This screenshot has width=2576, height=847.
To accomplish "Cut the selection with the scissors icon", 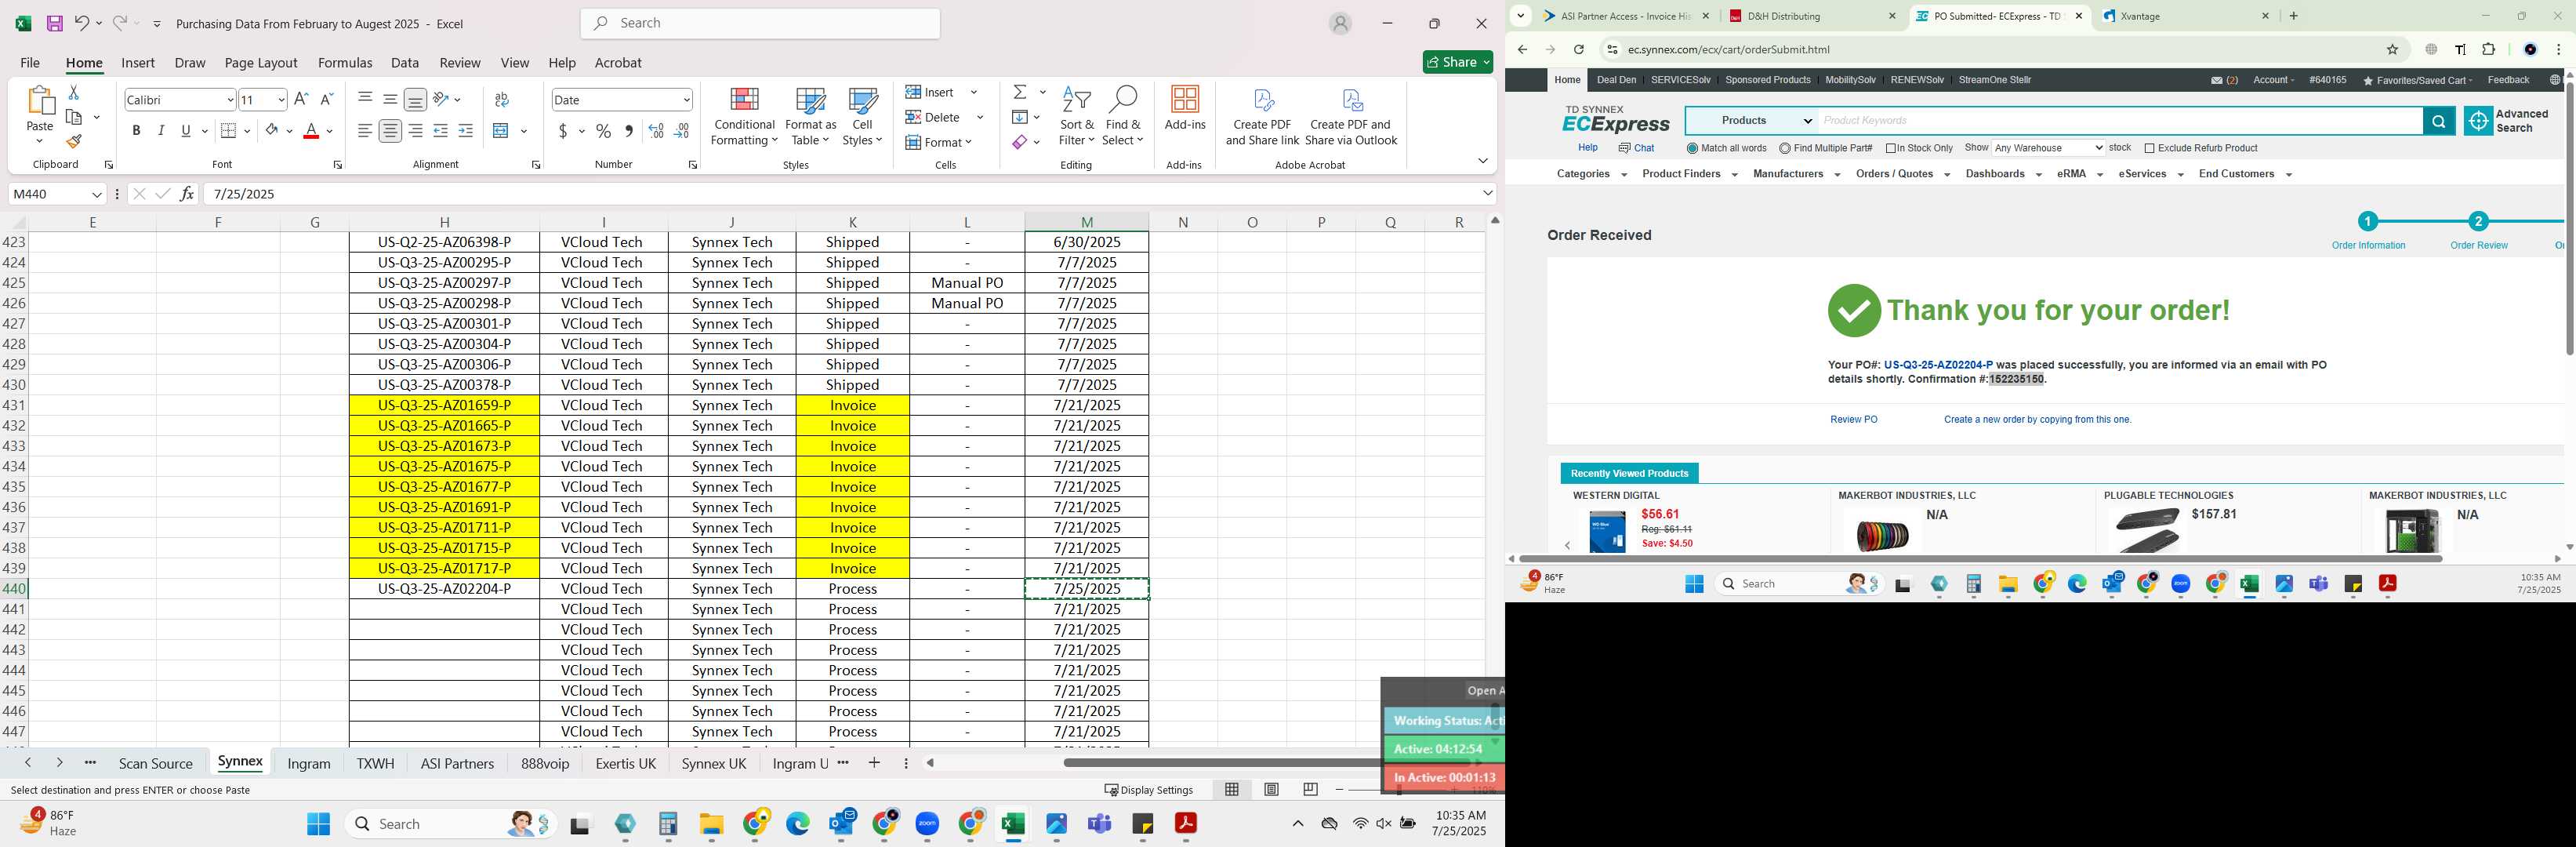I will (x=73, y=92).
